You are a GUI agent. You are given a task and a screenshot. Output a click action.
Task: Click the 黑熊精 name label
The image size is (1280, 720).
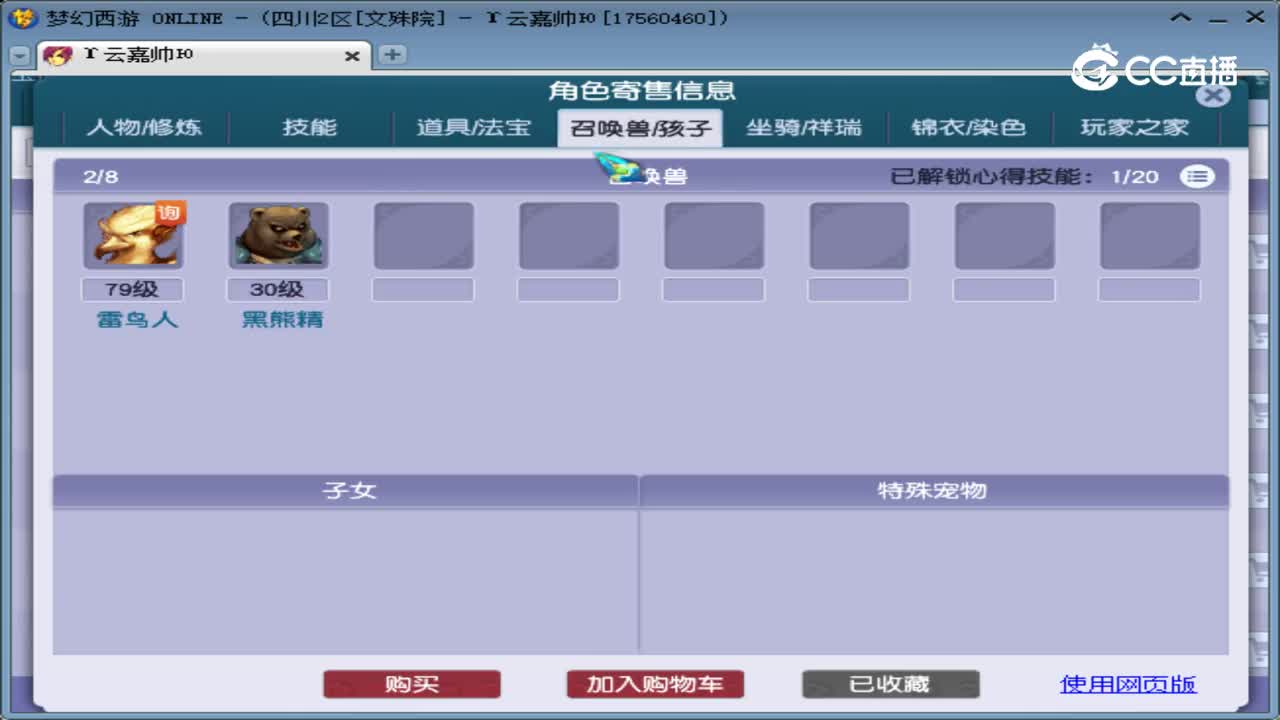pos(283,321)
